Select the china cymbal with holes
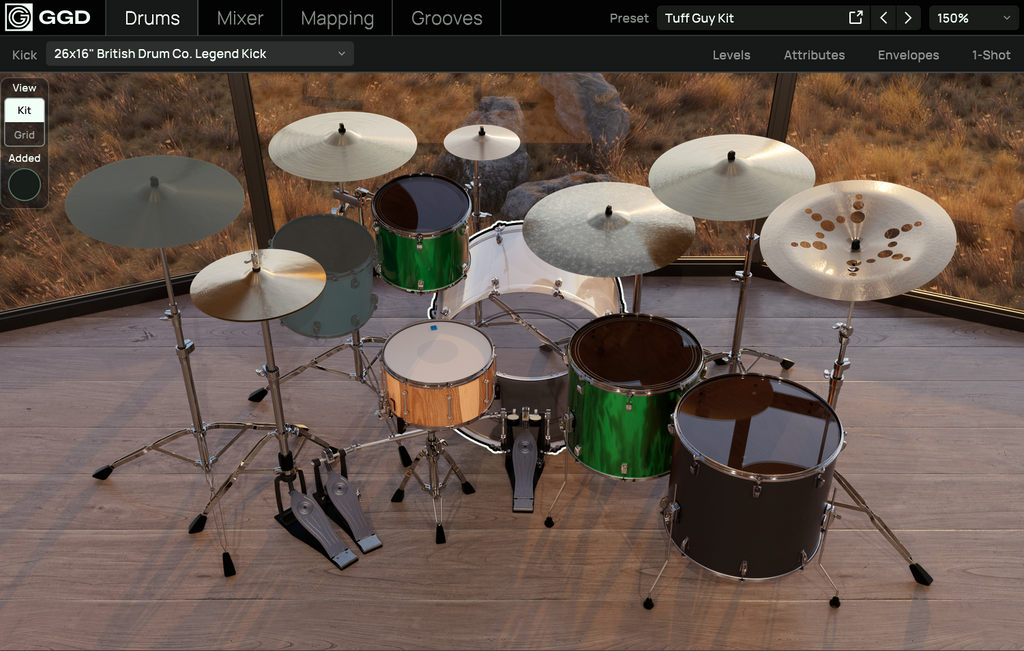The image size is (1024, 651). coord(857,240)
